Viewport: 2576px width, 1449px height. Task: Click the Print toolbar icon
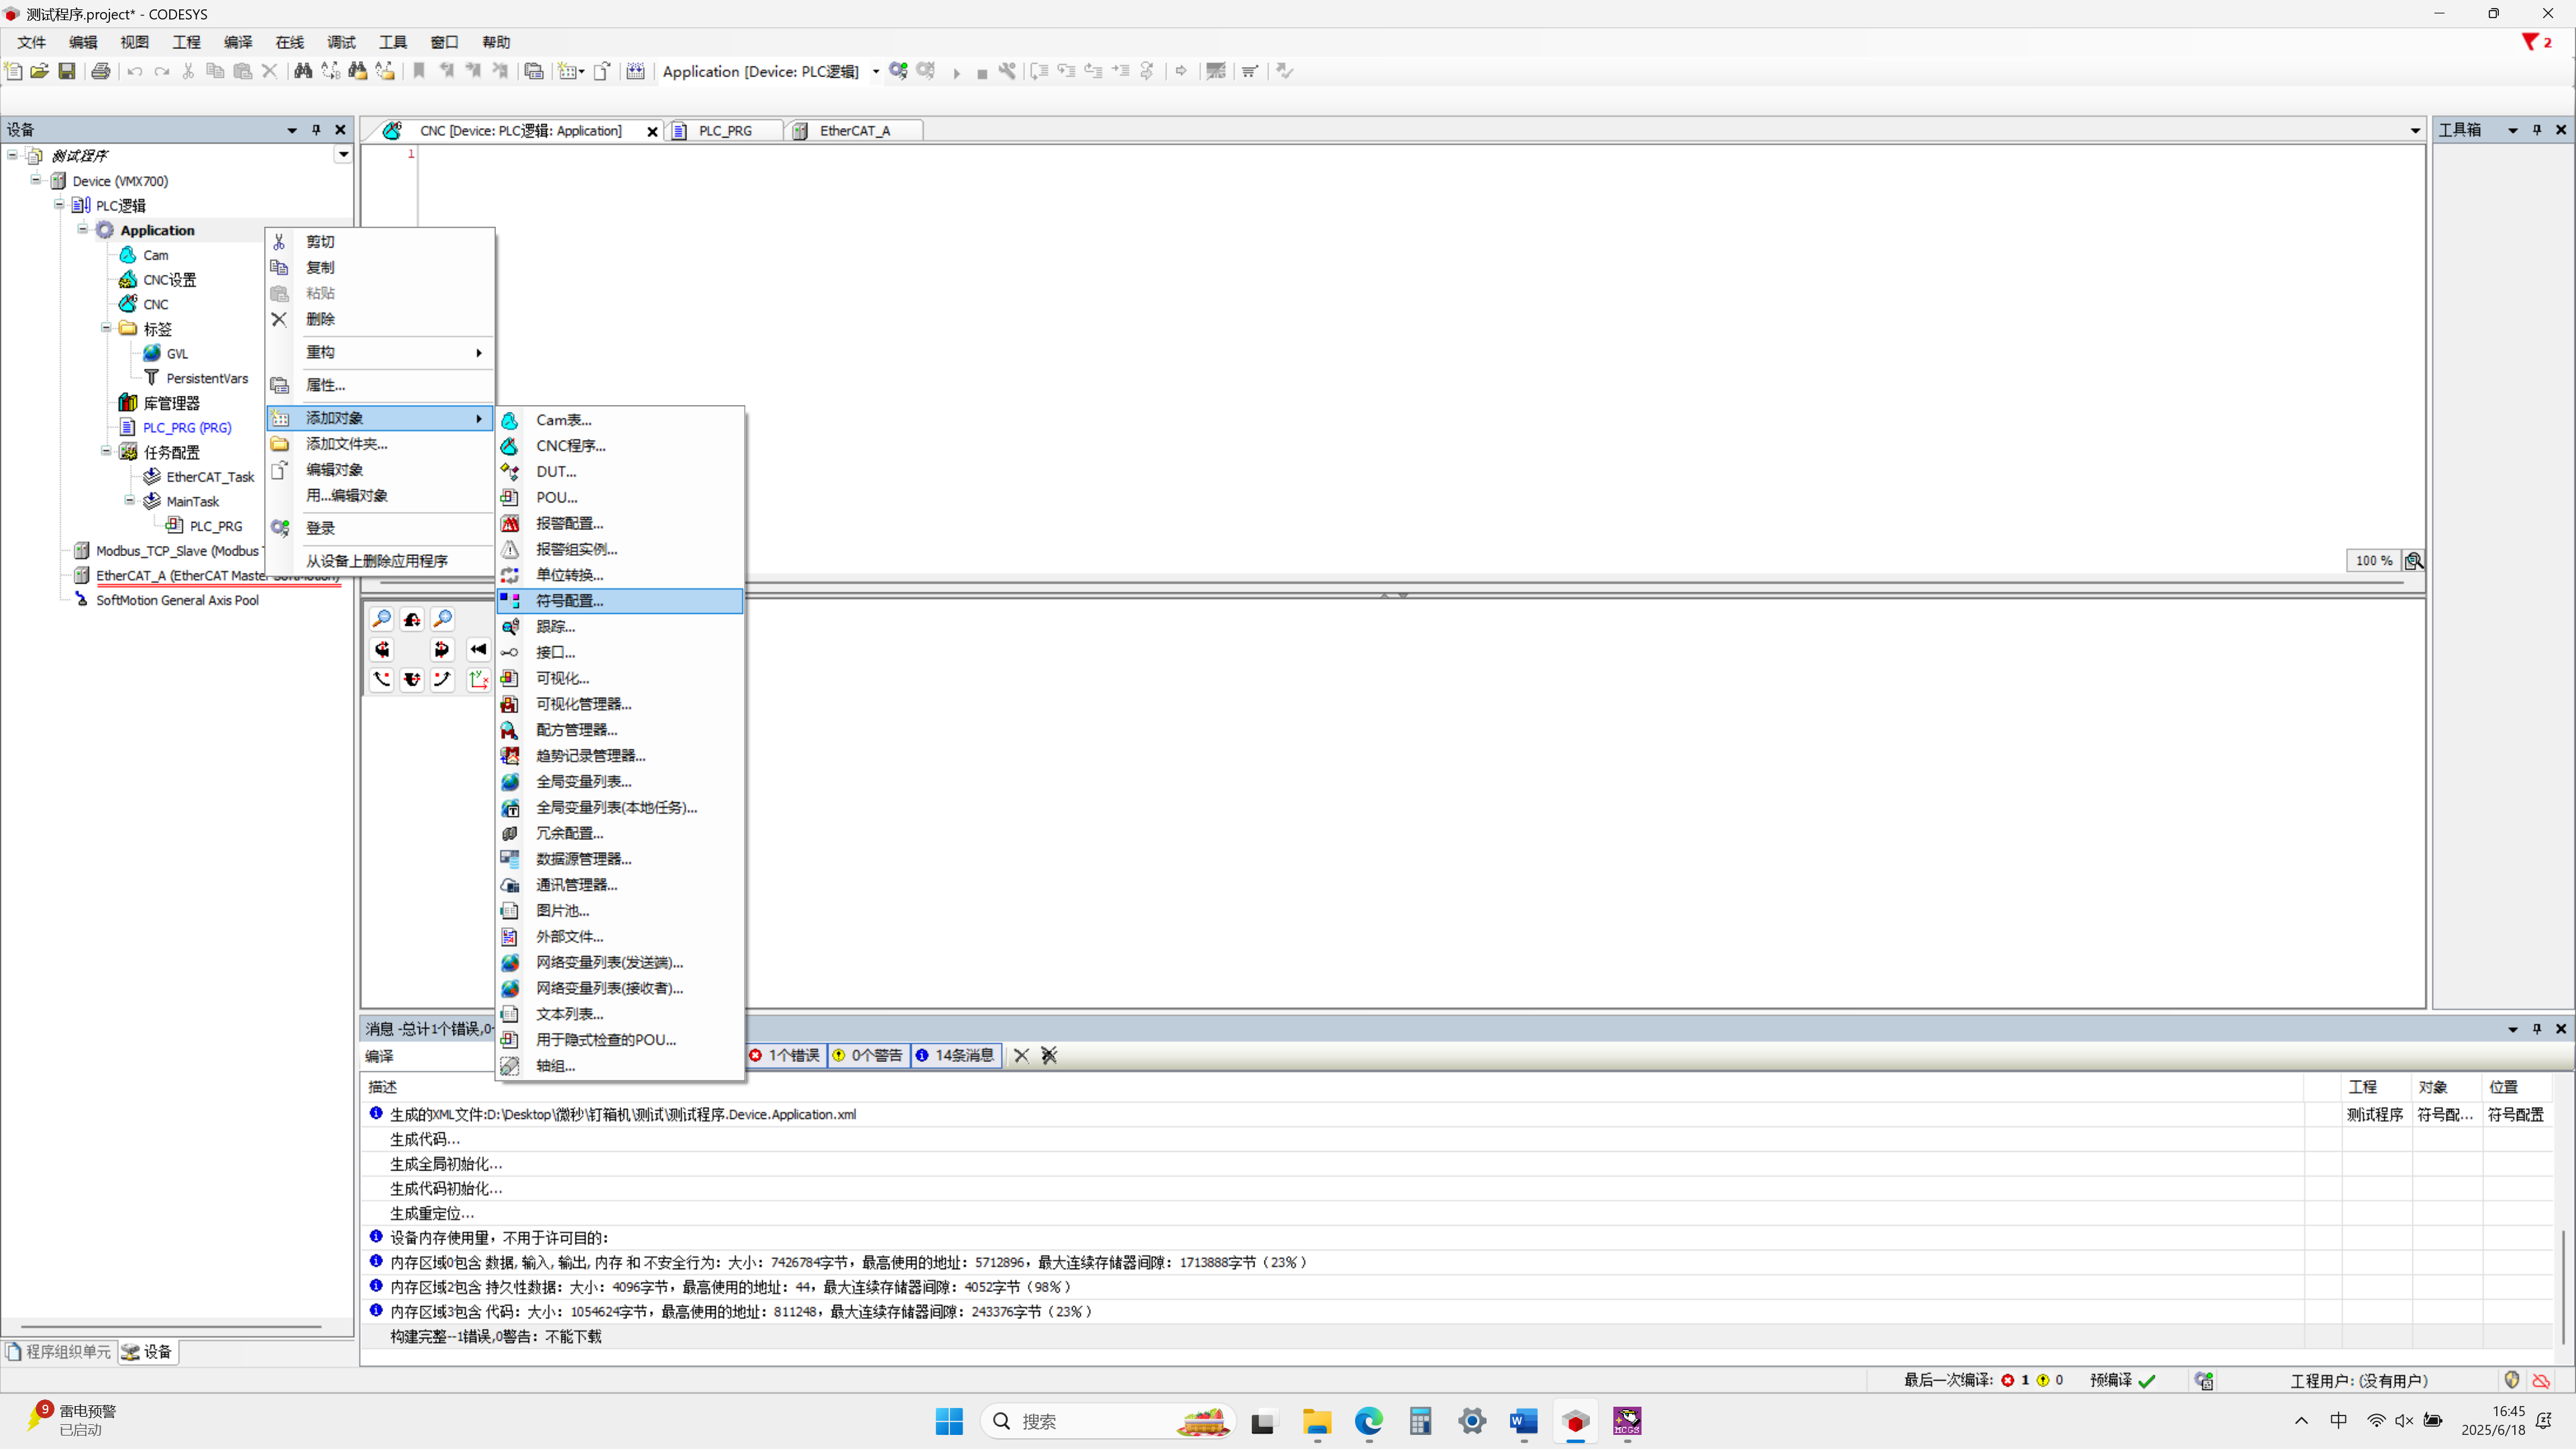[101, 71]
